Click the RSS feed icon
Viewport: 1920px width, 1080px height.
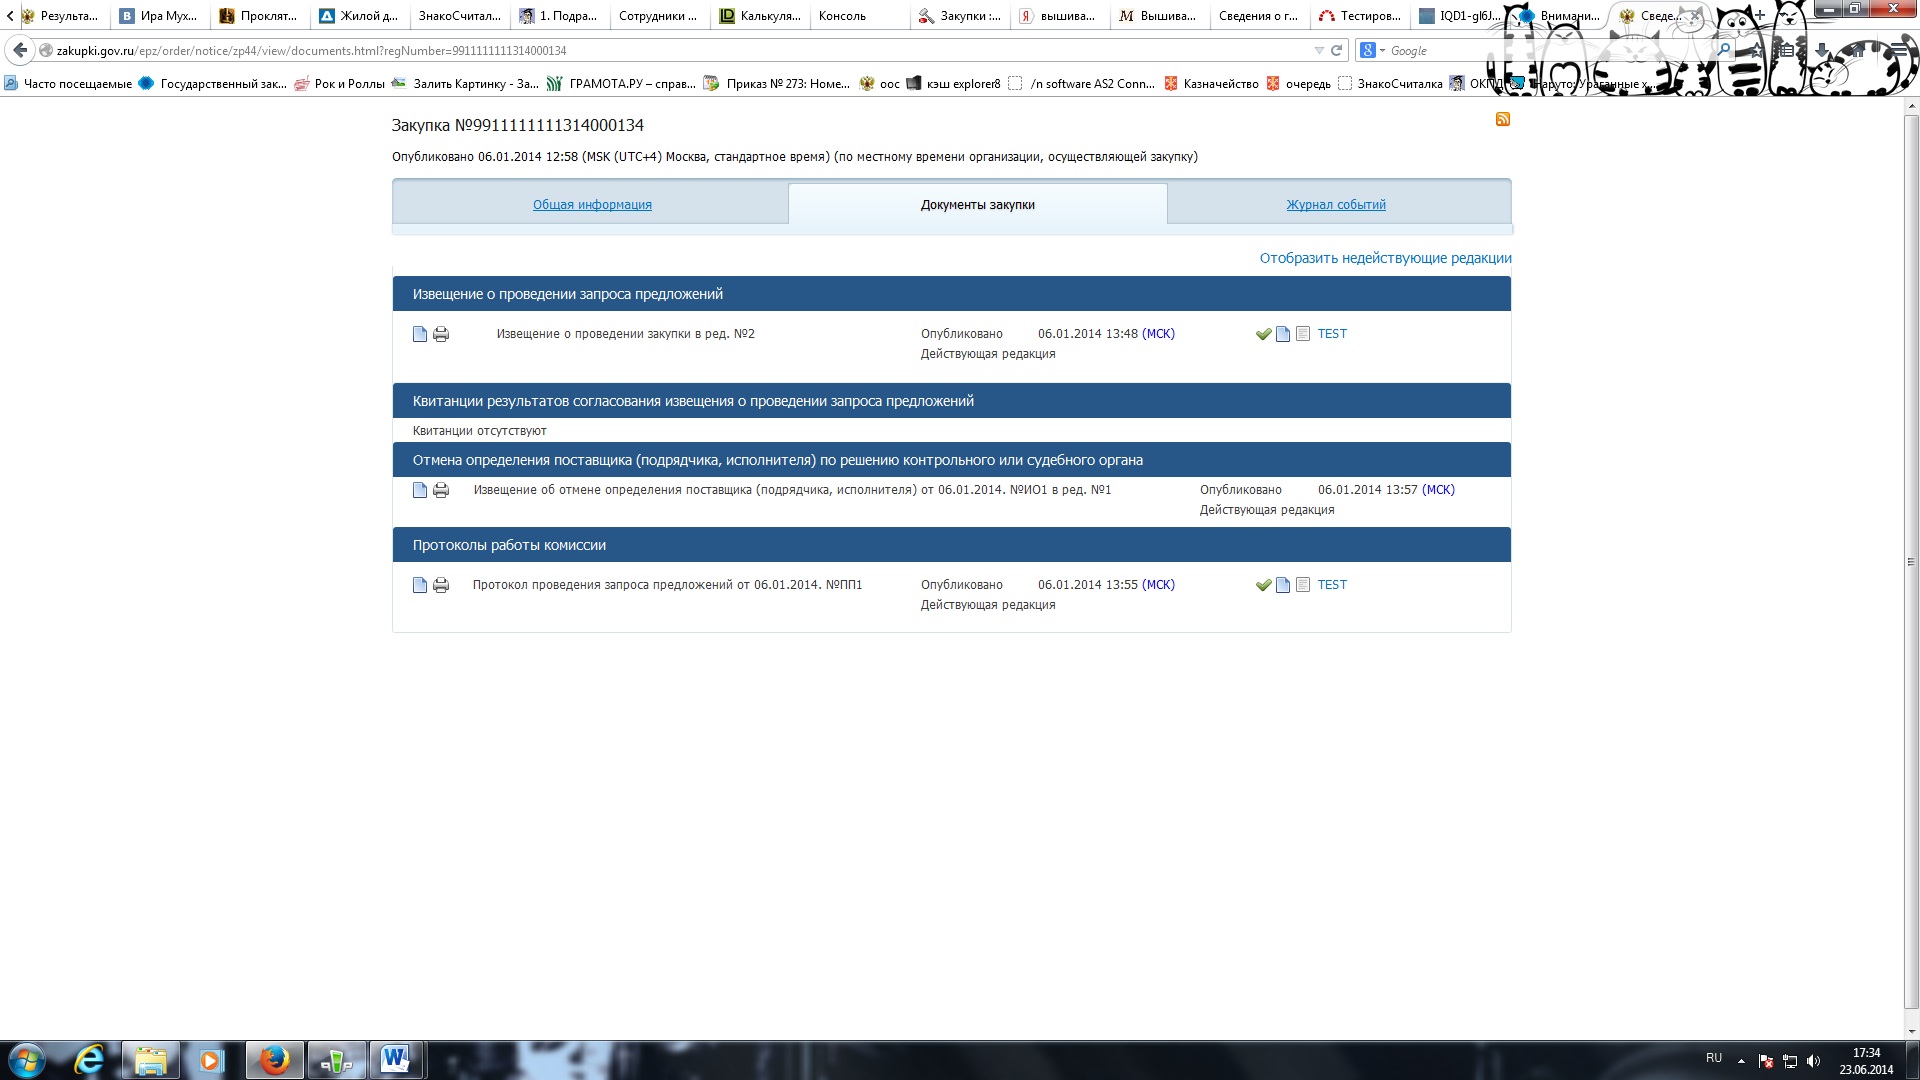click(x=1502, y=120)
